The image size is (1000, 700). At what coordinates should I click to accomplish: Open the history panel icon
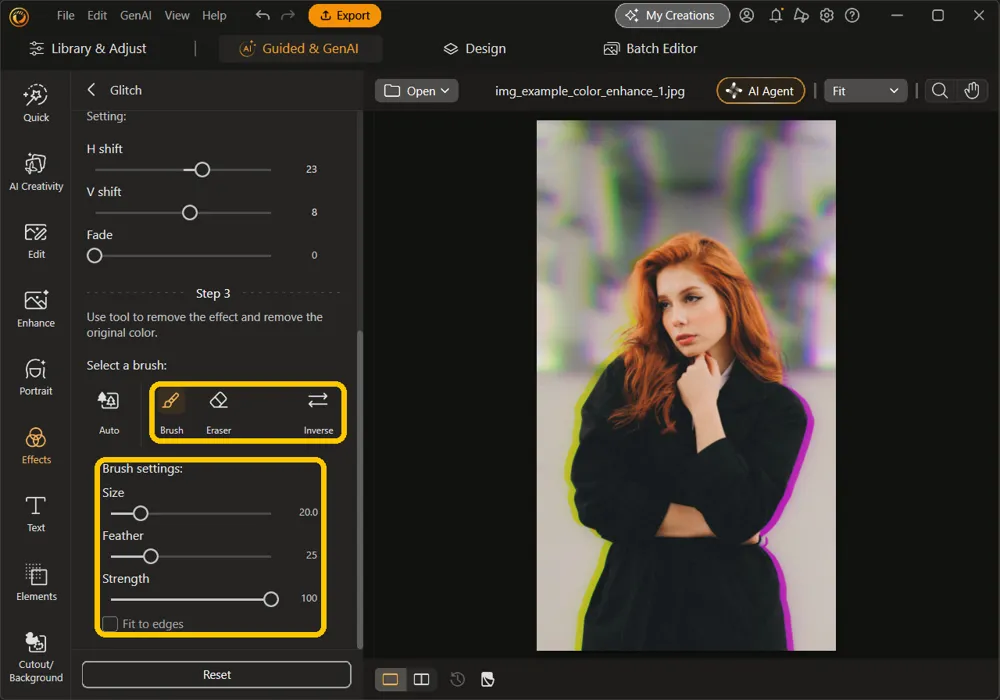coord(457,679)
